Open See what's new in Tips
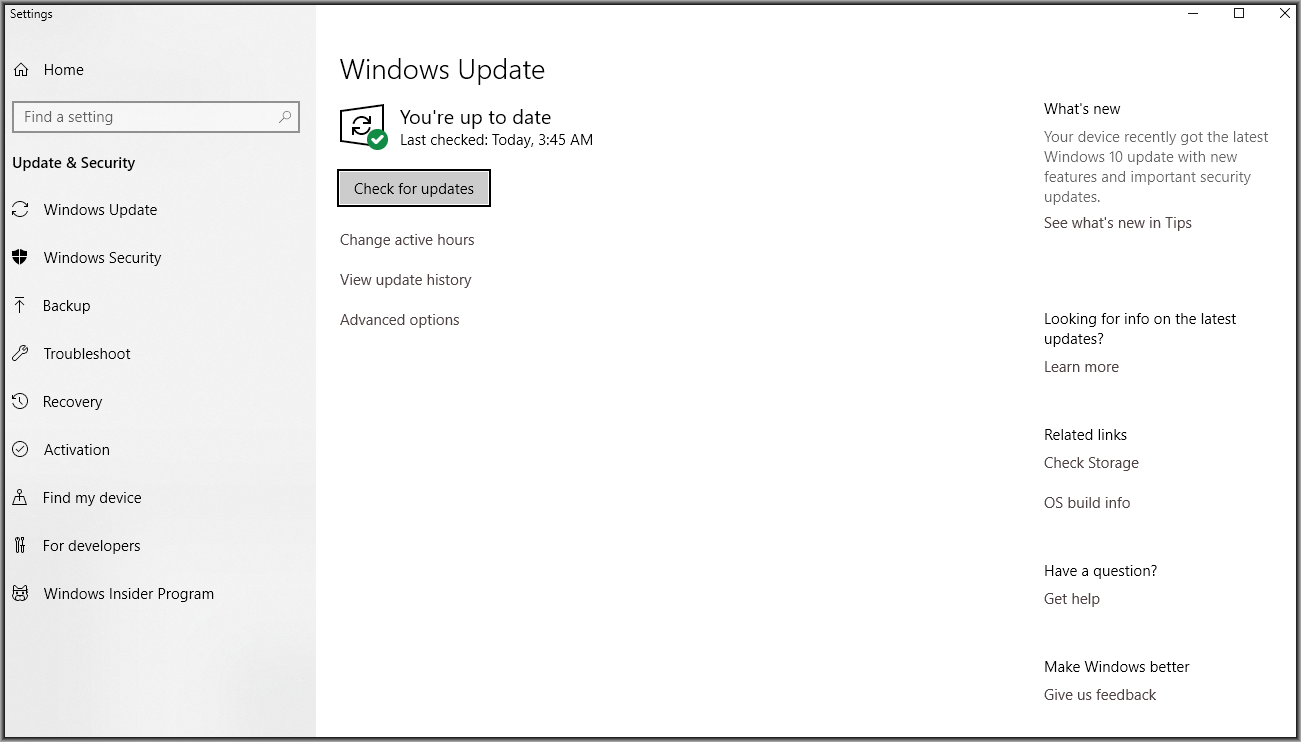 [1117, 223]
